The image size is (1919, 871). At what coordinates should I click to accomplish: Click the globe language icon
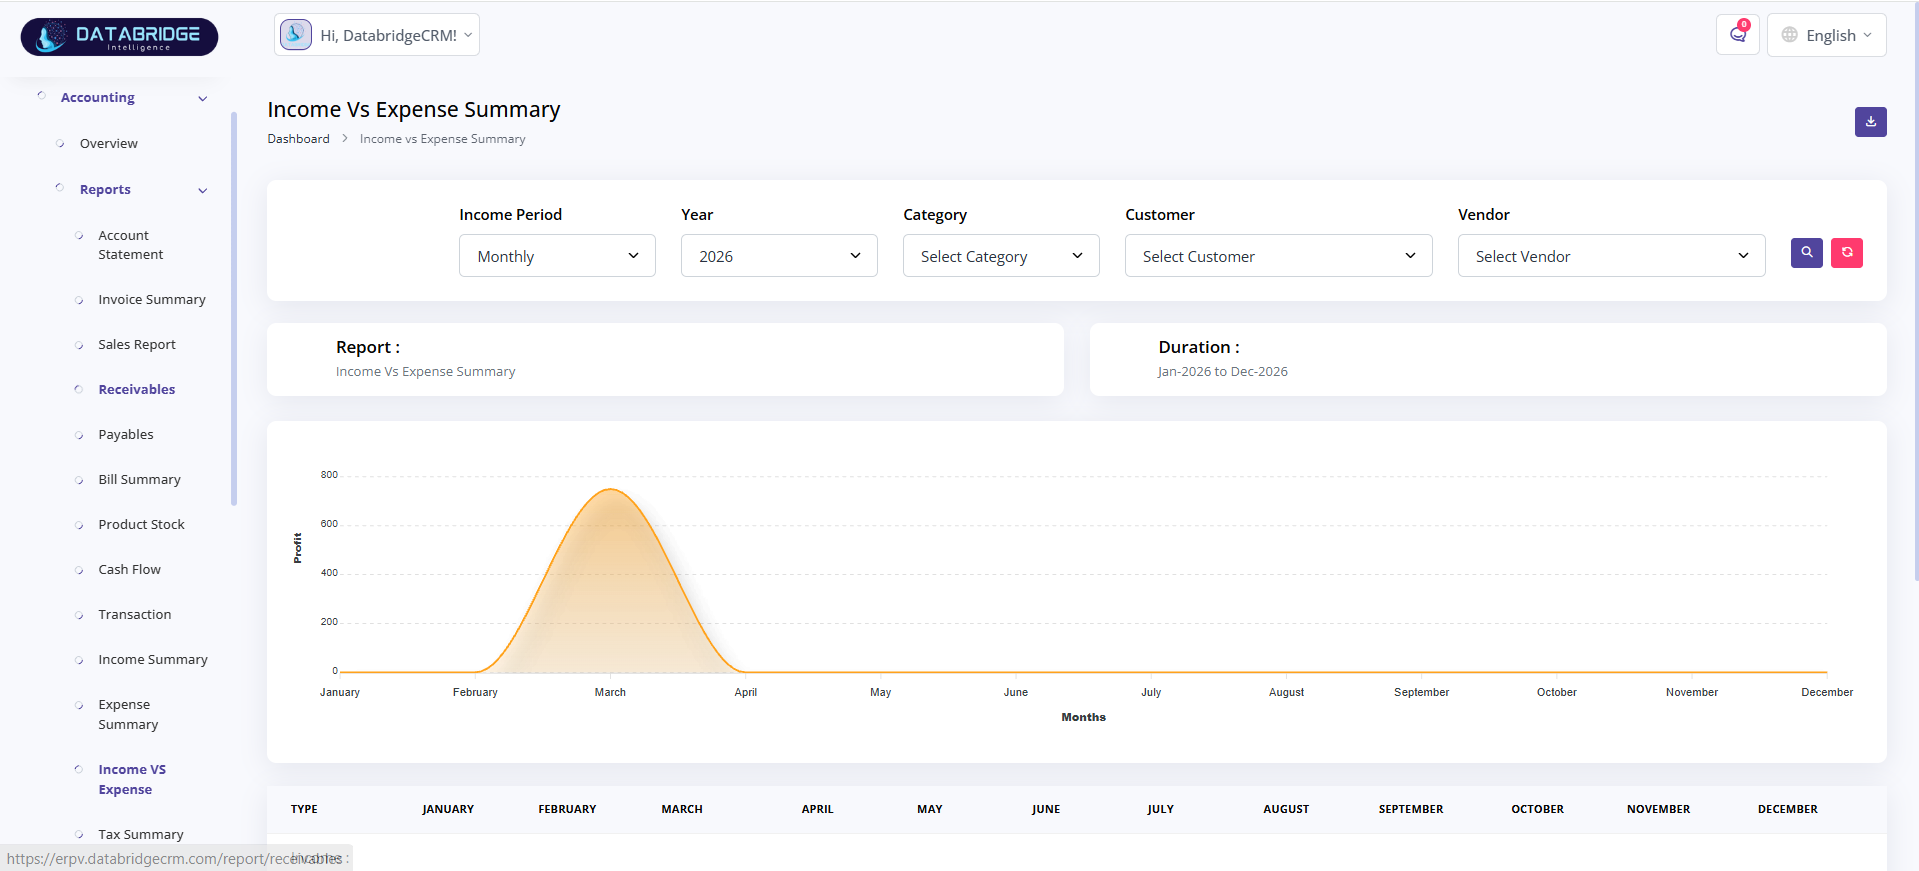tap(1789, 35)
